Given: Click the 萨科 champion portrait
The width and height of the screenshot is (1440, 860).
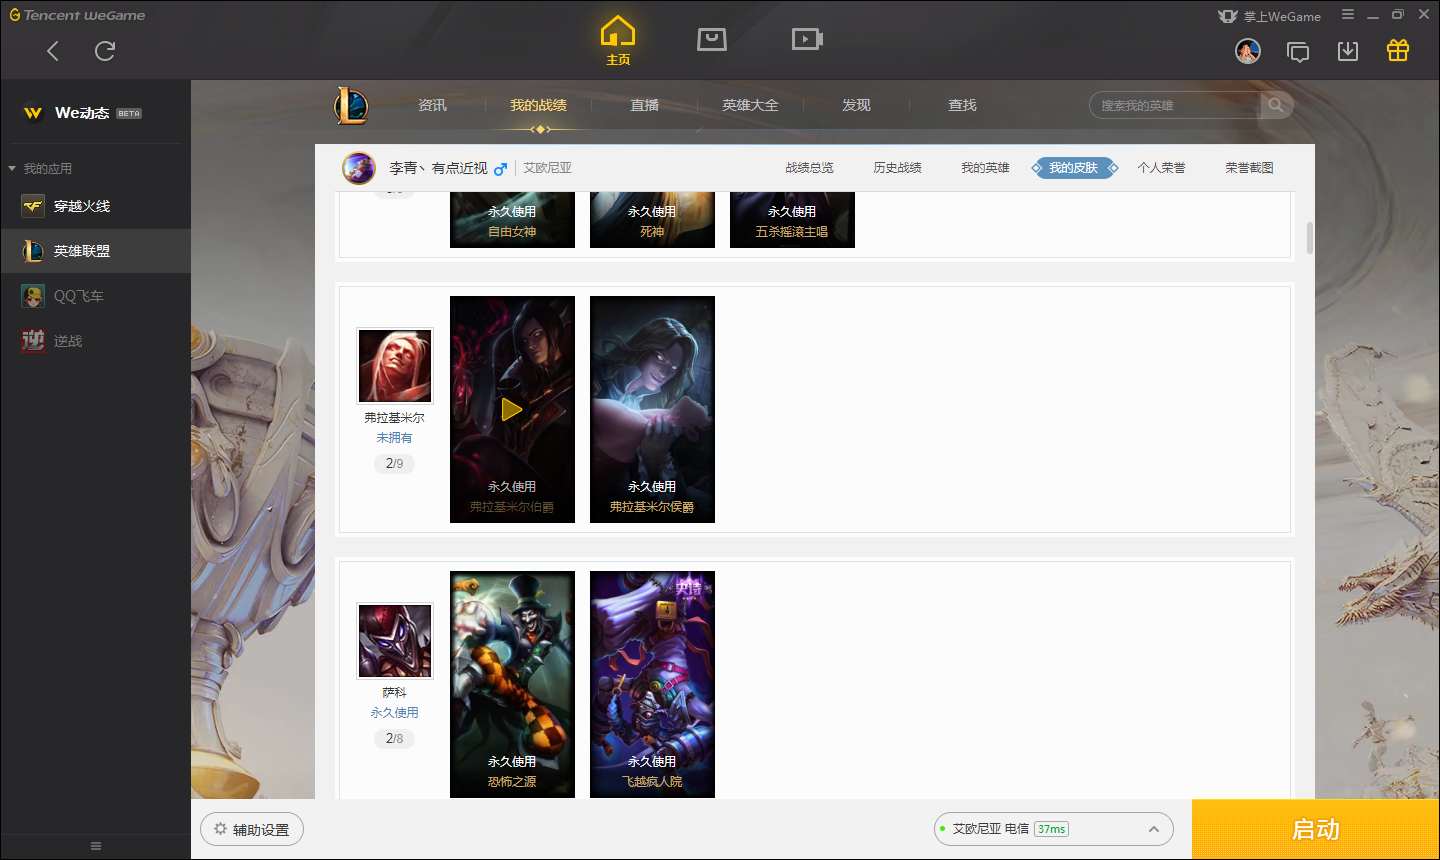Looking at the screenshot, I should click(395, 641).
